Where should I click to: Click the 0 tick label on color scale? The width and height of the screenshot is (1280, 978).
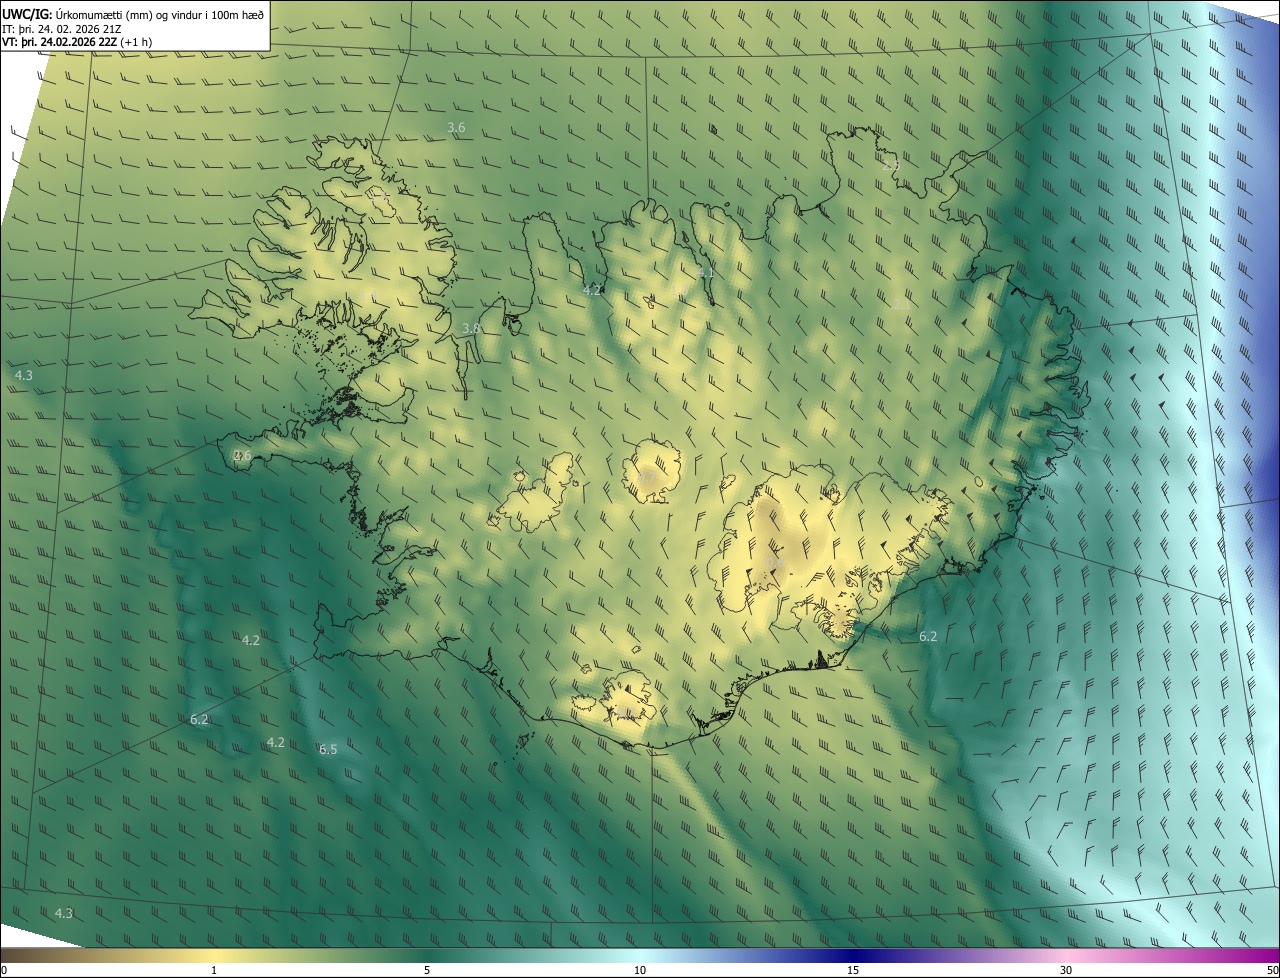4,970
